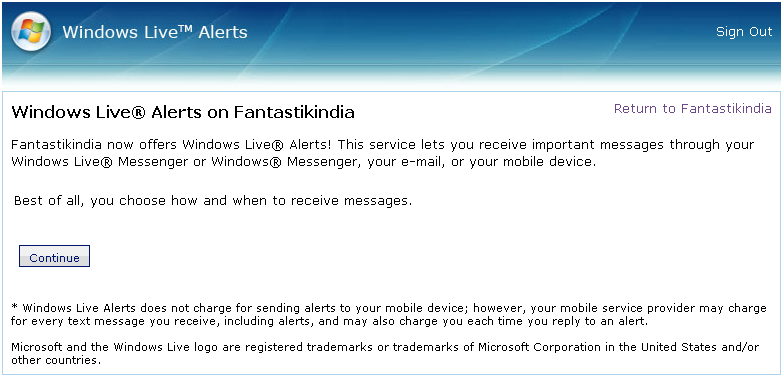Image resolution: width=782 pixels, height=376 pixels.
Task: Click the Windows Live™ Alerts header title
Action: [155, 32]
